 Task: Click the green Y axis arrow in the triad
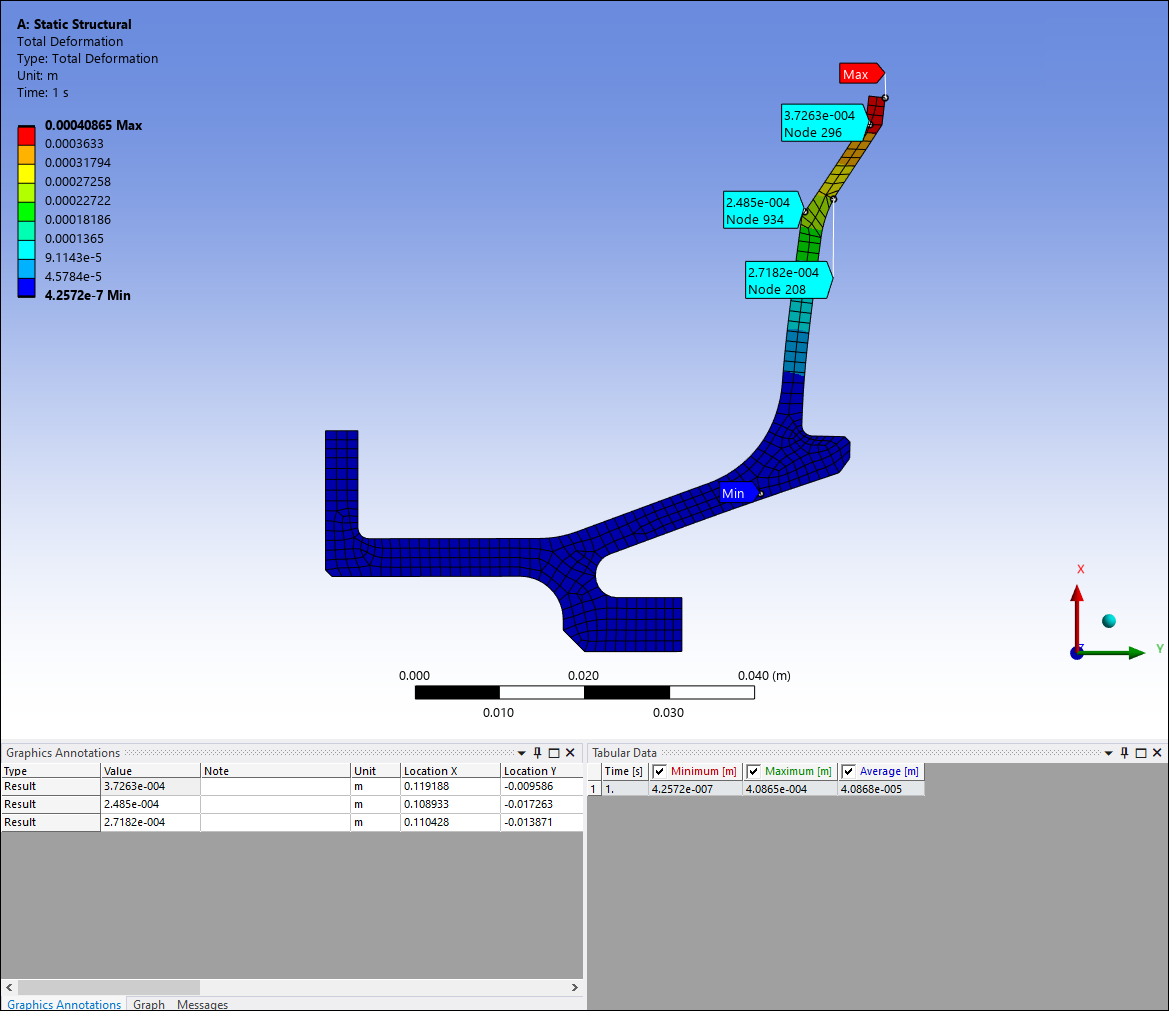(1137, 652)
